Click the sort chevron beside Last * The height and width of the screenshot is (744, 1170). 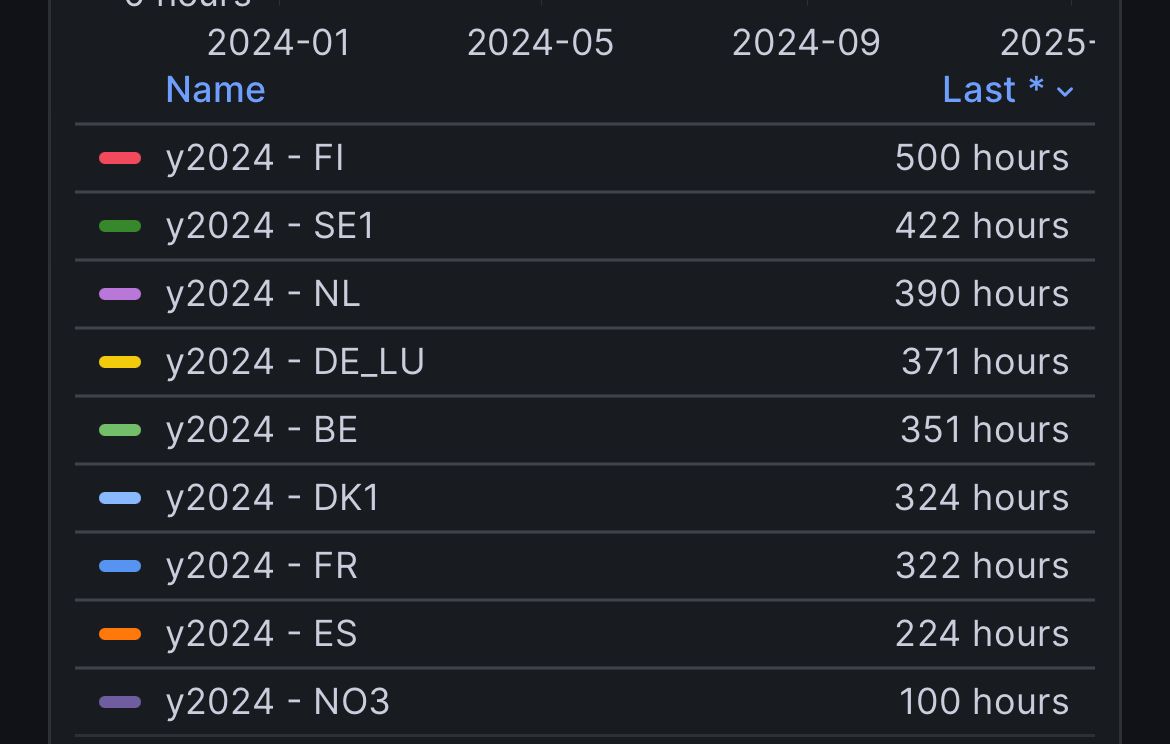click(x=1065, y=92)
